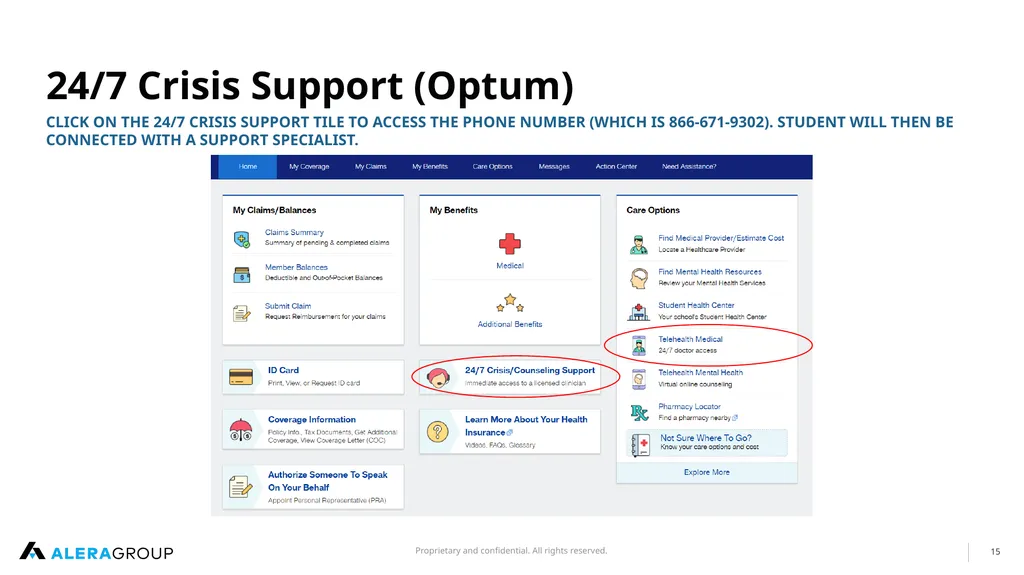The height and width of the screenshot is (575, 1024).
Task: Click the Submit Claim document icon
Action: click(242, 314)
